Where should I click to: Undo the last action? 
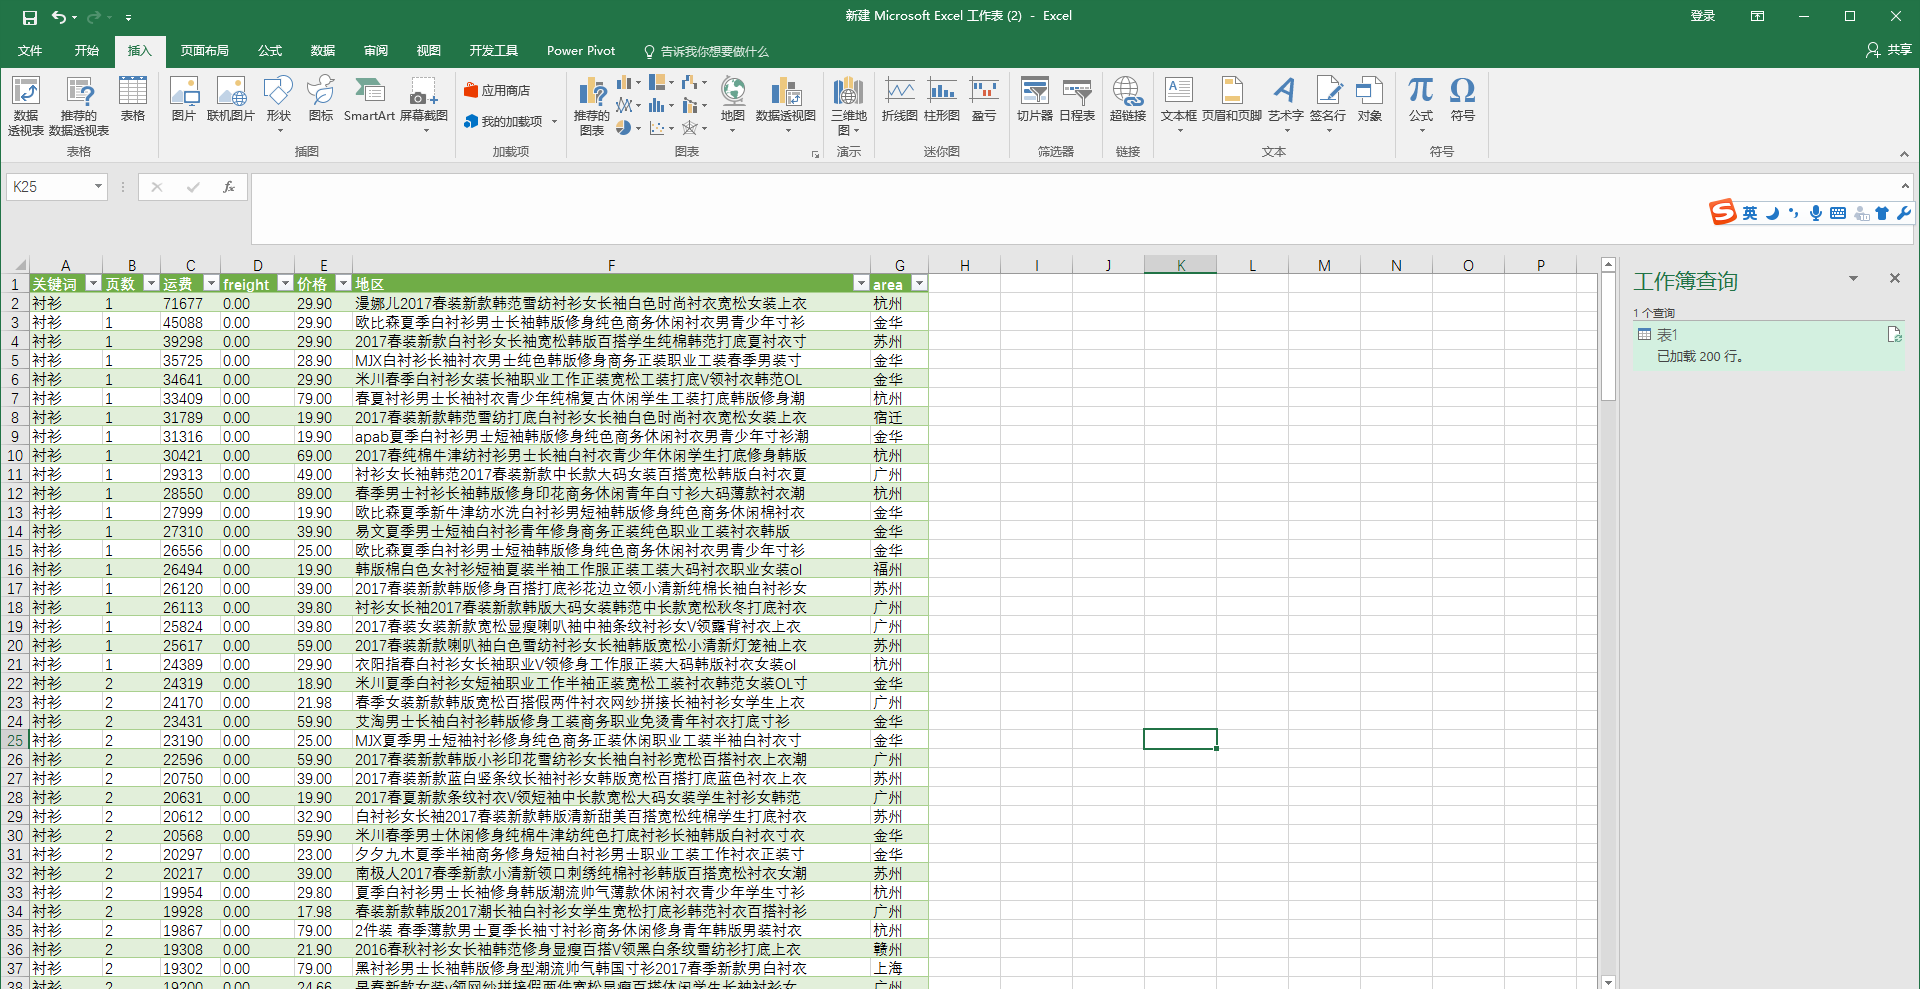pyautogui.click(x=59, y=17)
